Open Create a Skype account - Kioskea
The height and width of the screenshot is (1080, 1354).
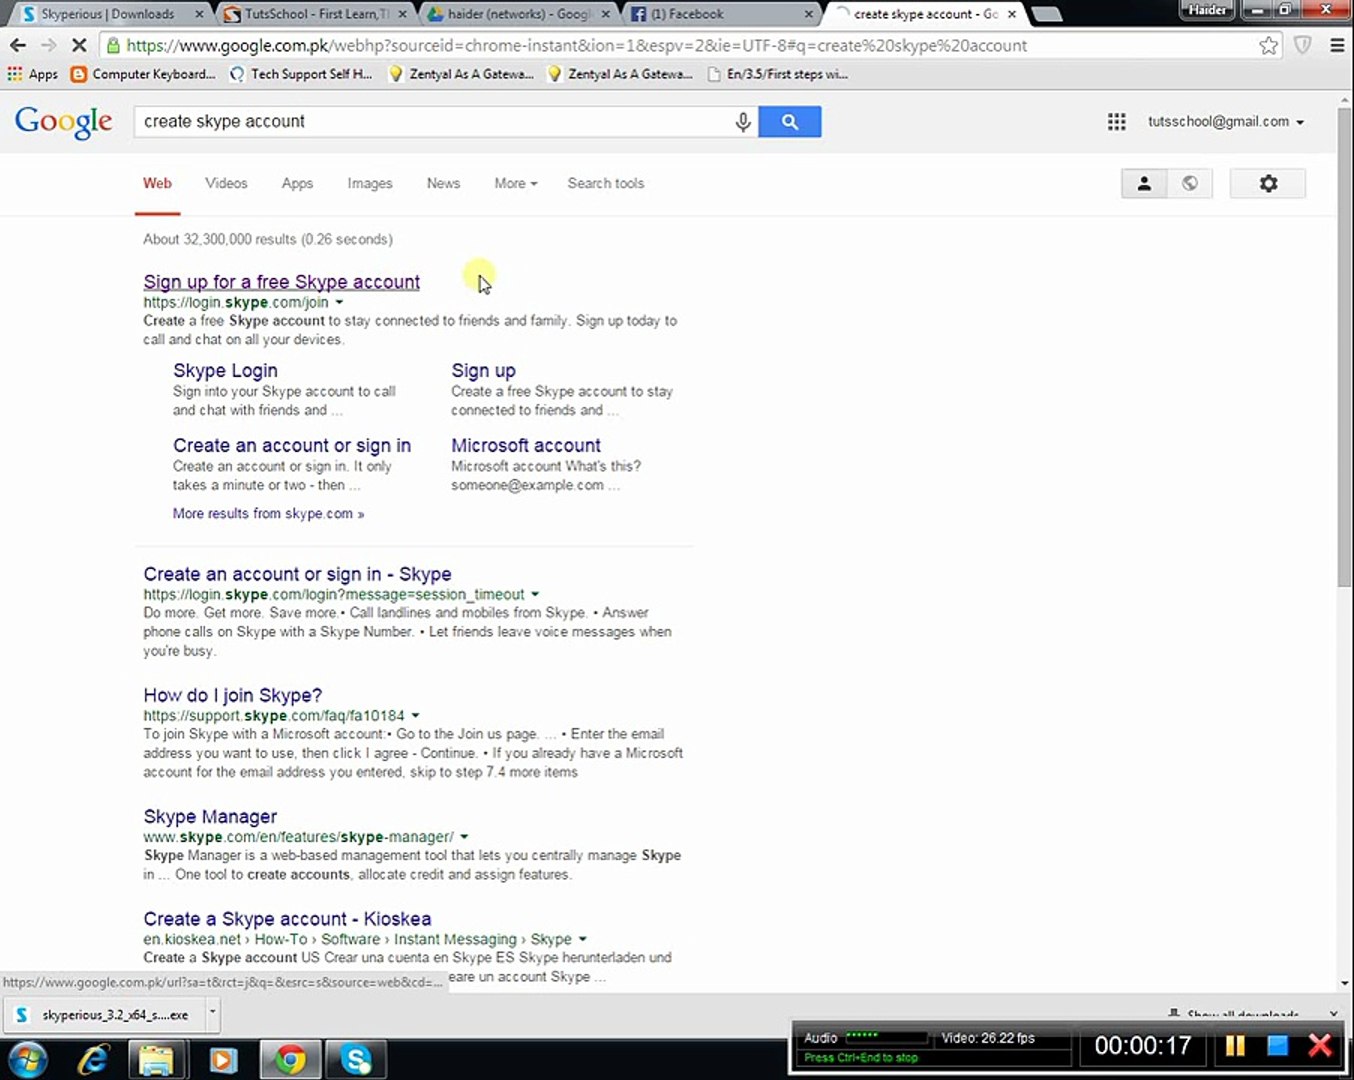click(287, 918)
